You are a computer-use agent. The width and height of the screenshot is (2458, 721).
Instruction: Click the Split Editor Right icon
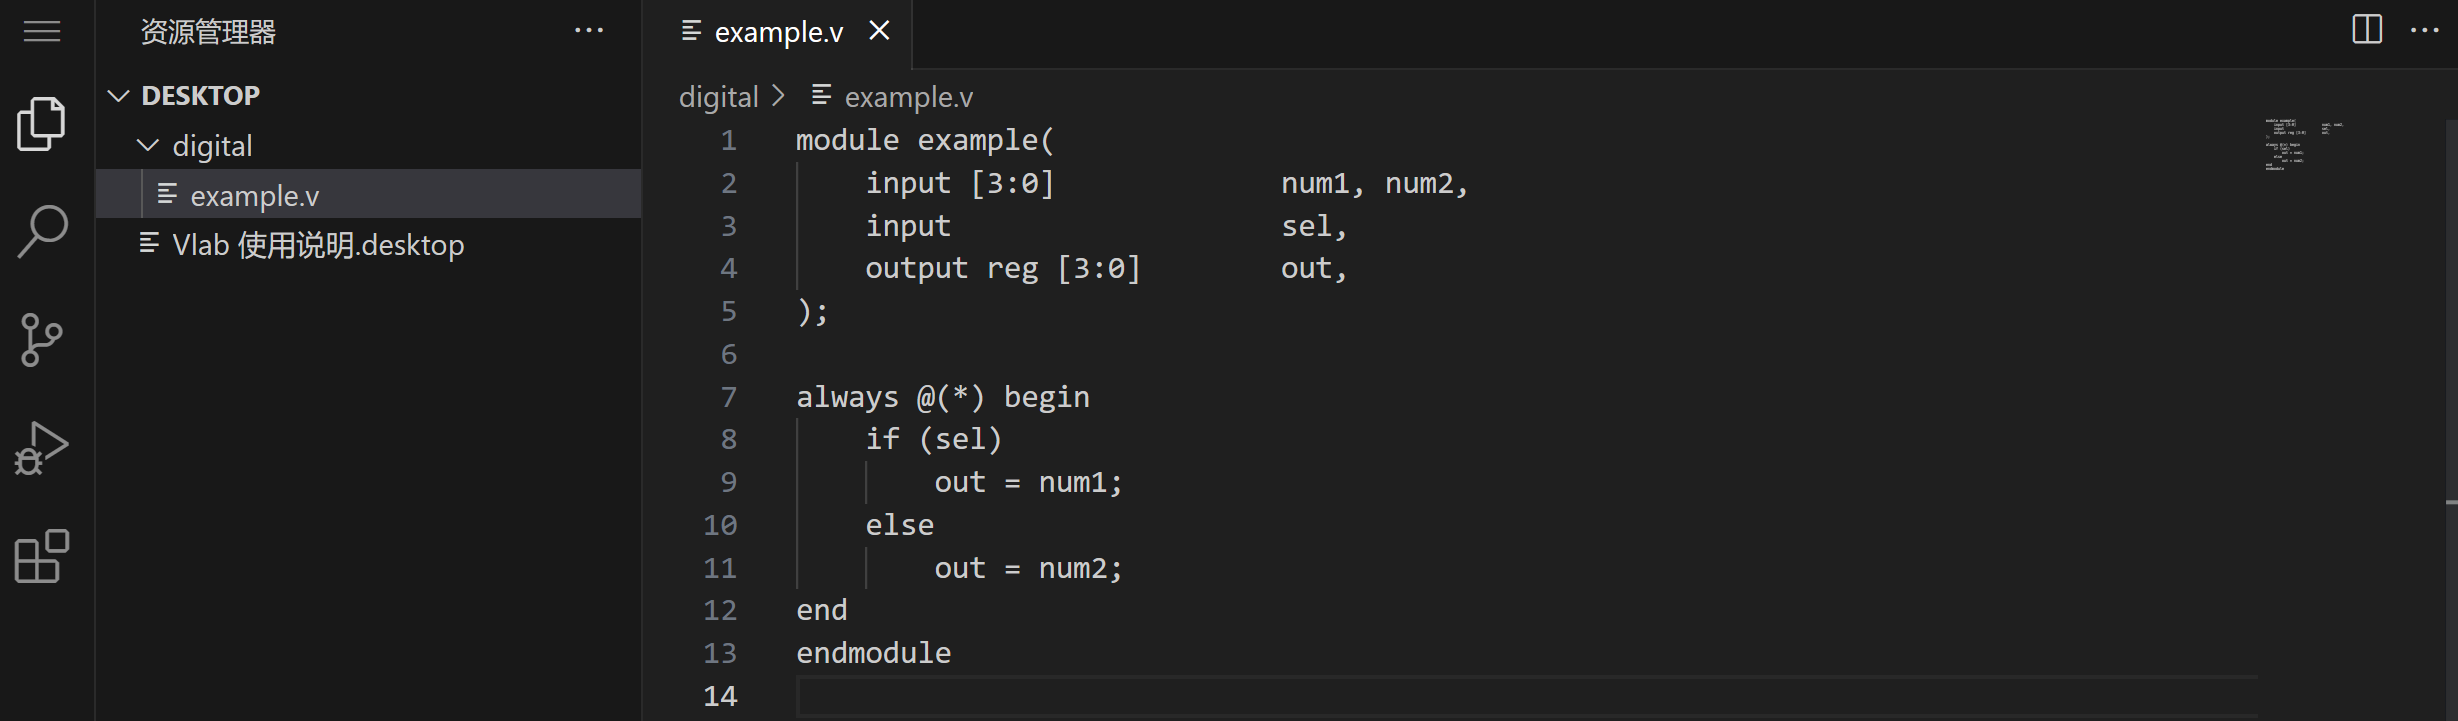[2367, 30]
